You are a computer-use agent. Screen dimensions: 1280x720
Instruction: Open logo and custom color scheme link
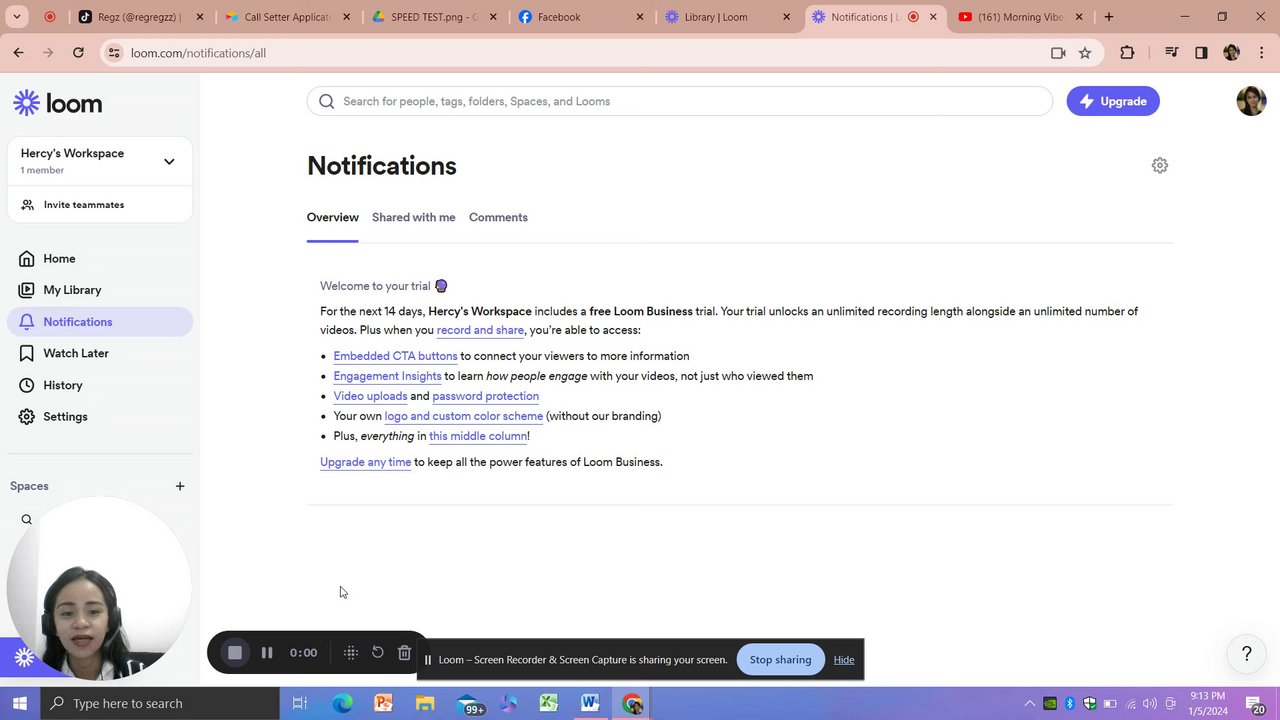coord(464,416)
